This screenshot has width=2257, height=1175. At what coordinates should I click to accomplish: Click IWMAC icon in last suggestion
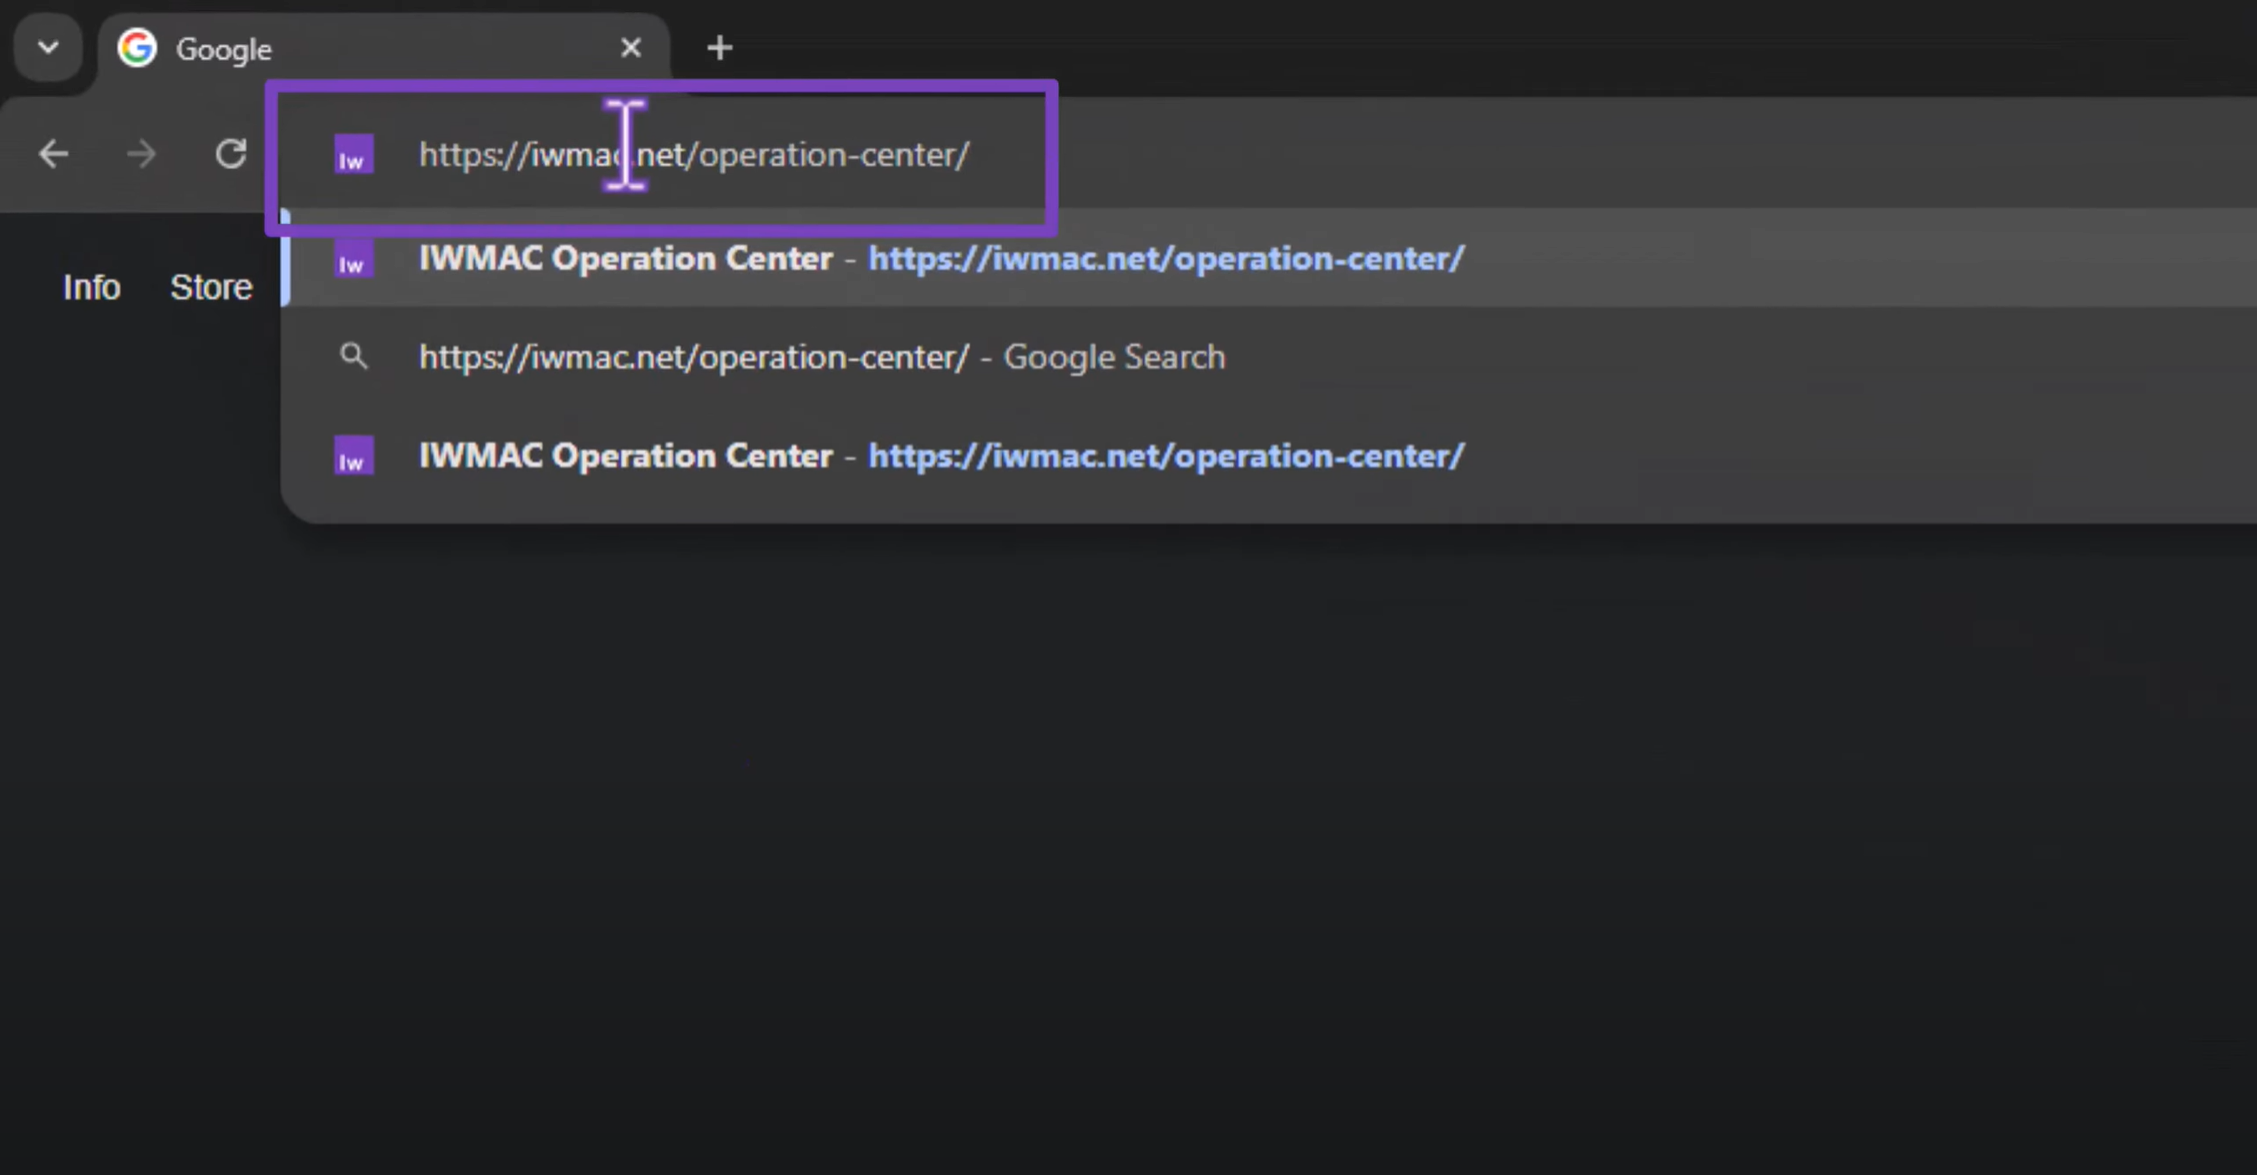353,456
